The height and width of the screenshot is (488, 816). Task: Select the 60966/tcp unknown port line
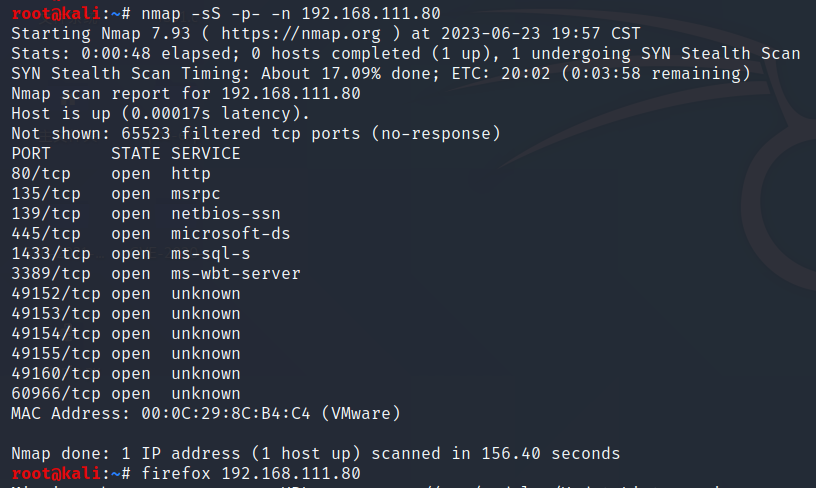(126, 394)
